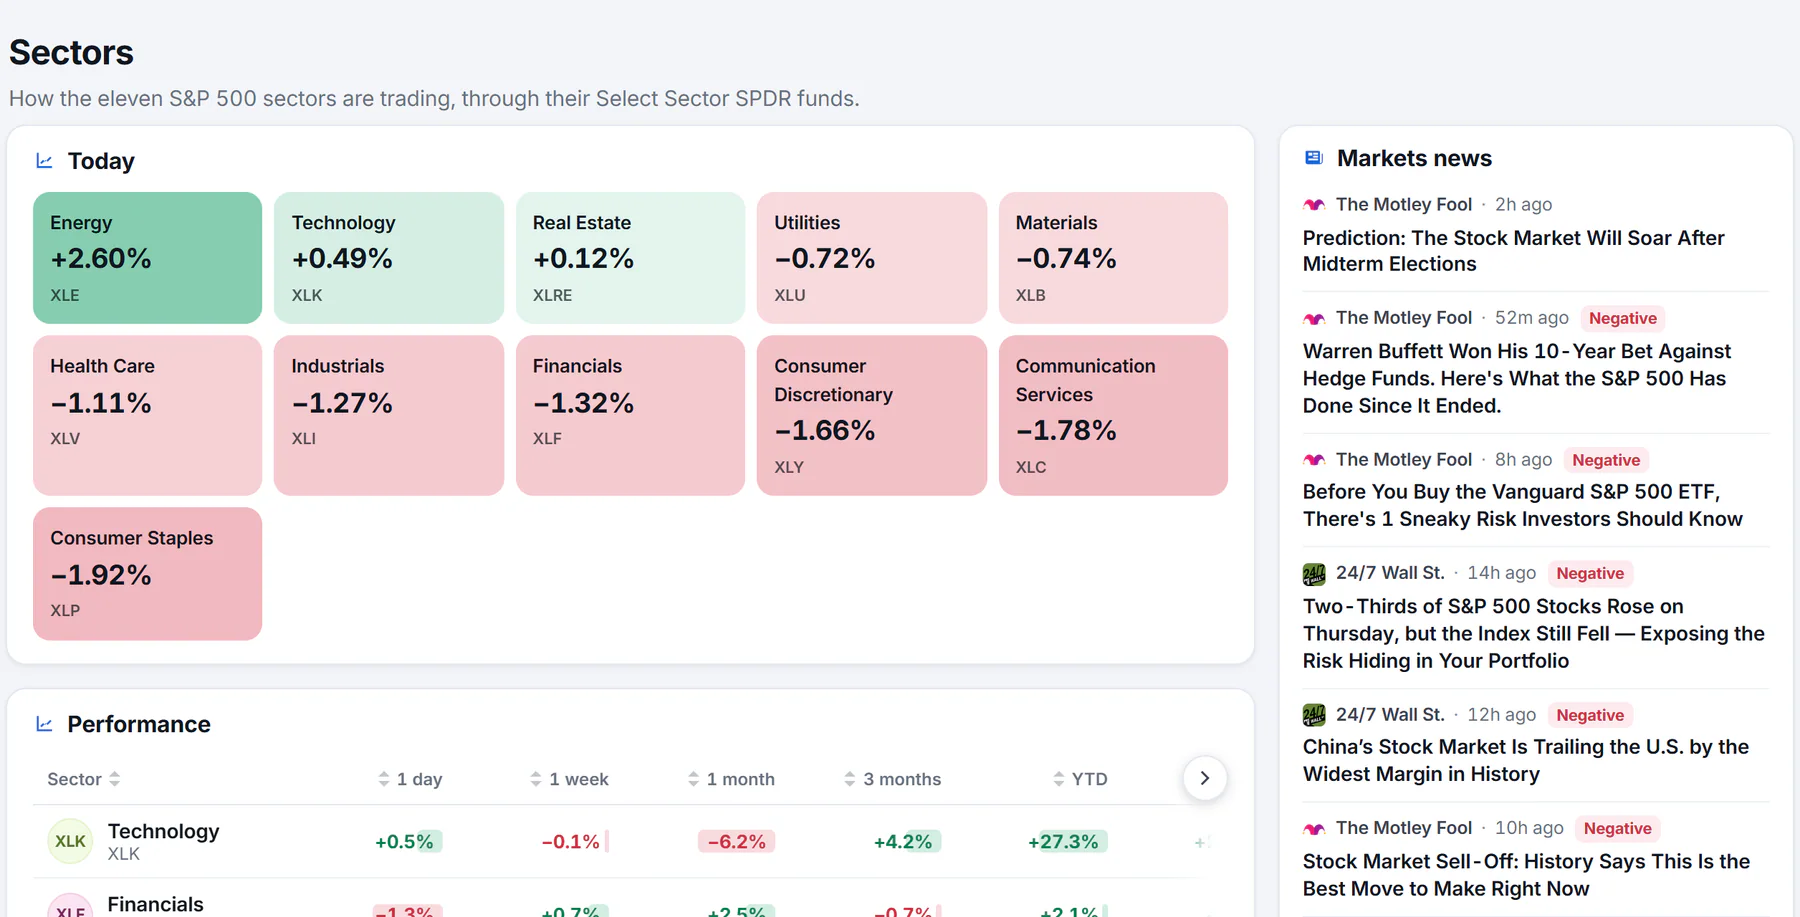1800x917 pixels.
Task: Click 24/7 Wall St. logo on Two-Thirds story
Action: click(1314, 574)
